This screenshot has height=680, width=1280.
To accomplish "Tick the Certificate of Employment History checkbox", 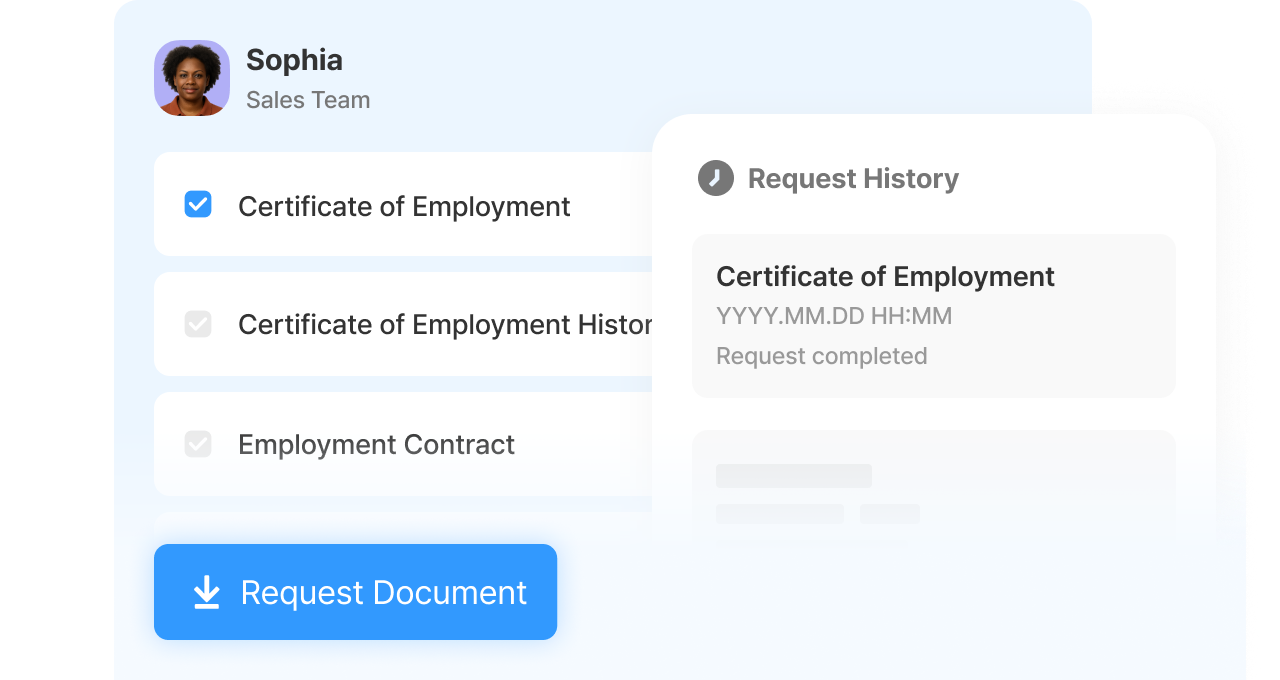I will 198,324.
